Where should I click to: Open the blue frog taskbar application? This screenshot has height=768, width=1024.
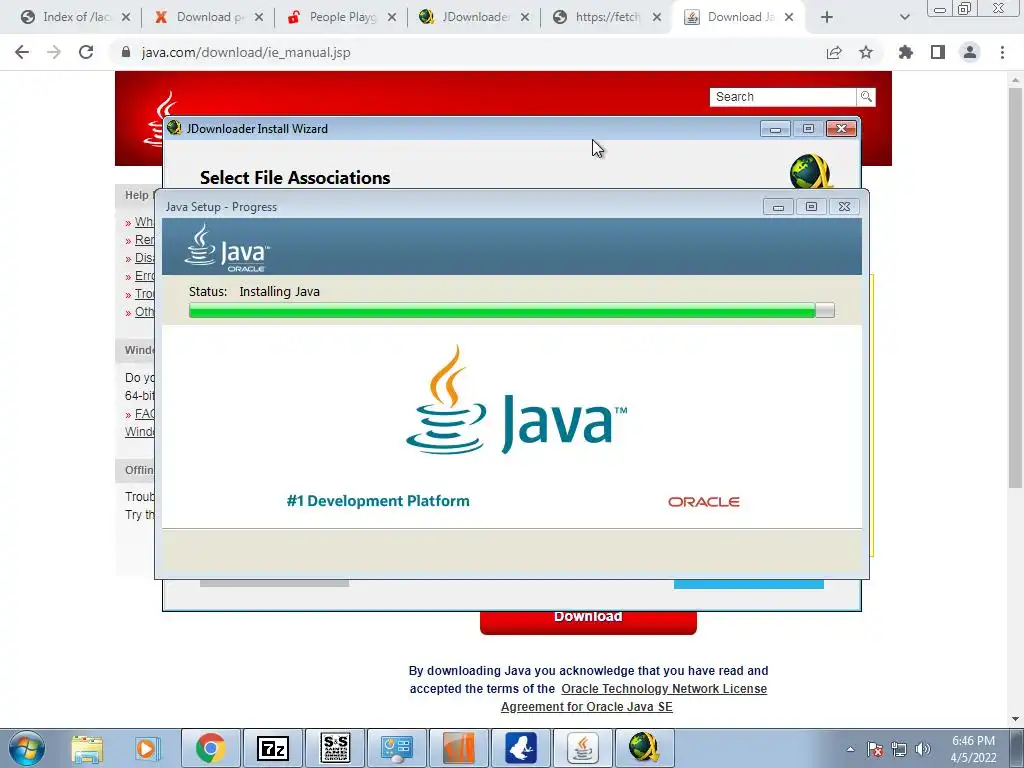(521, 748)
